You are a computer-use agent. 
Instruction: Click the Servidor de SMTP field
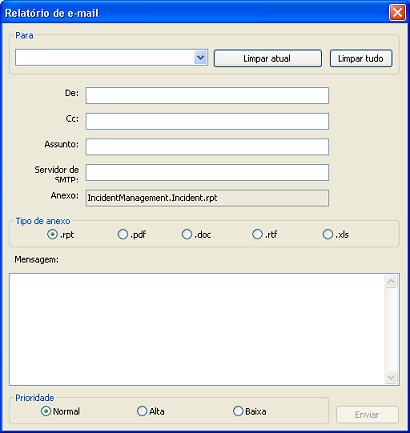[207, 173]
